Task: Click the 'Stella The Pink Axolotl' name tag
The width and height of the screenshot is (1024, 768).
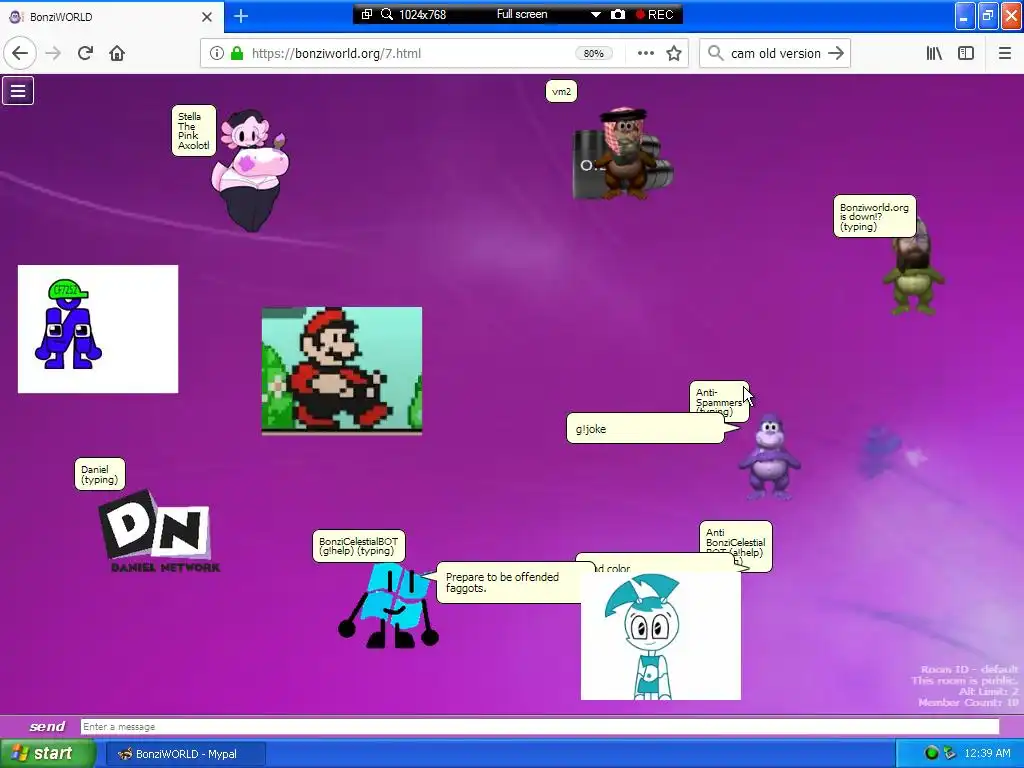Action: tap(194, 131)
